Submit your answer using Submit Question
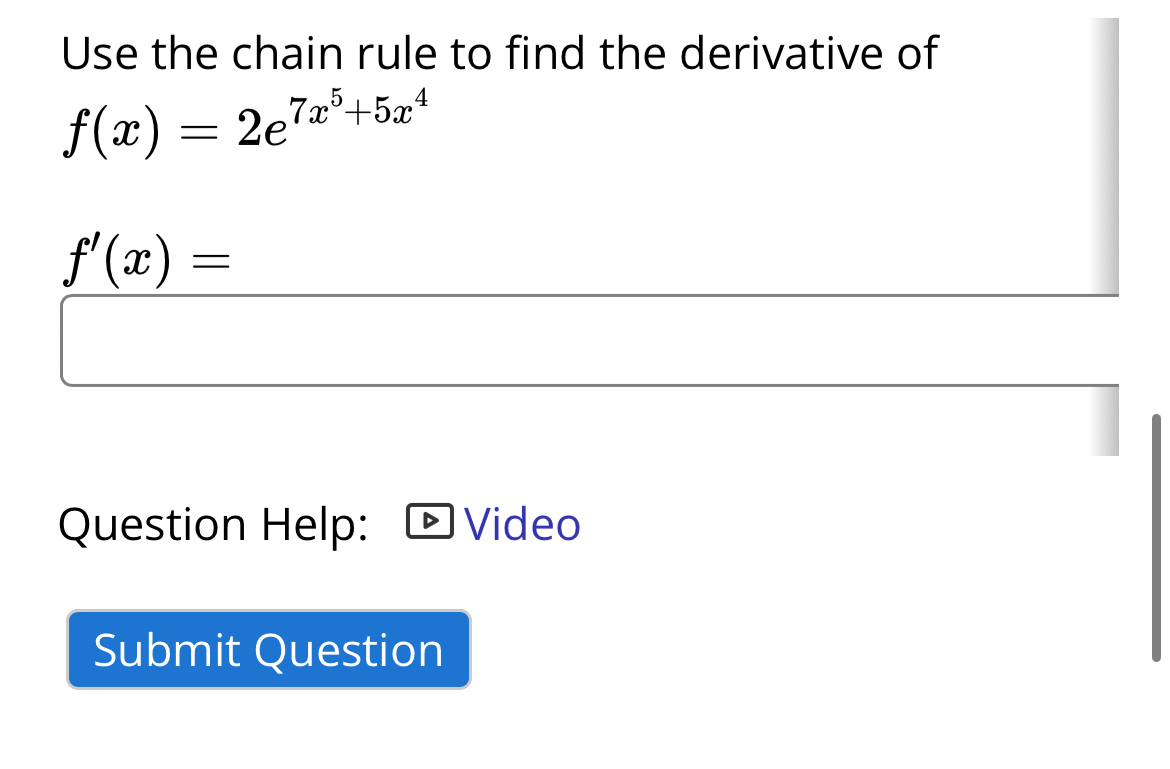The width and height of the screenshot is (1170, 769). (x=268, y=650)
